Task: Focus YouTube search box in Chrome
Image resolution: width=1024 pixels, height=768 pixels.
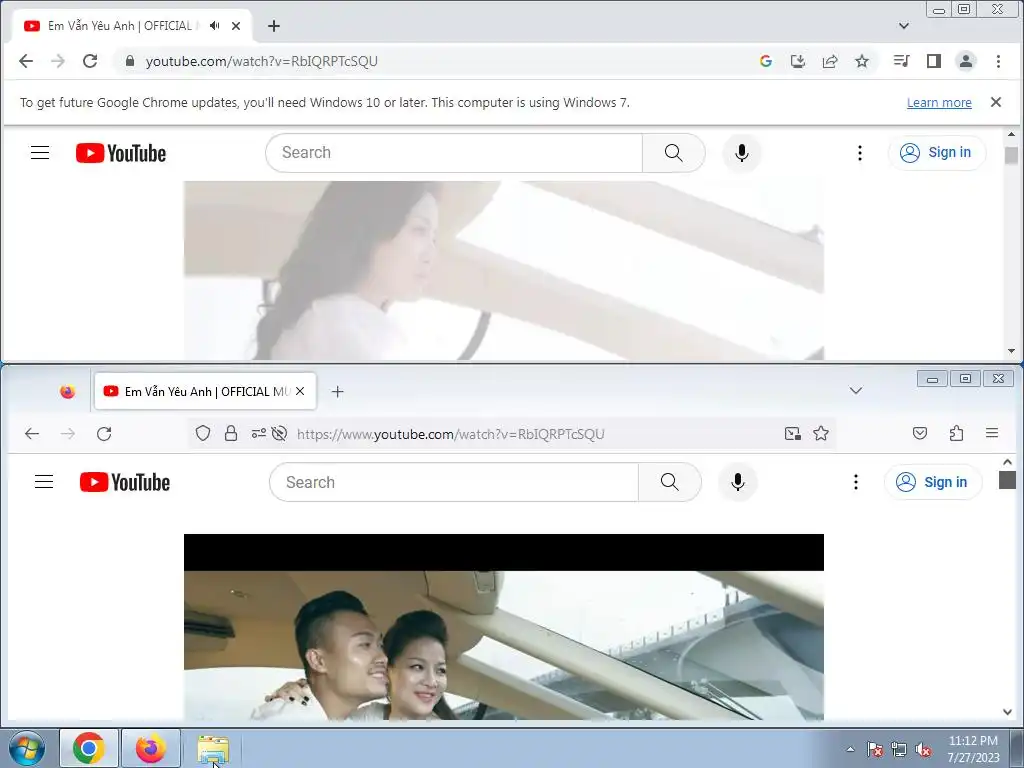Action: coord(454,153)
